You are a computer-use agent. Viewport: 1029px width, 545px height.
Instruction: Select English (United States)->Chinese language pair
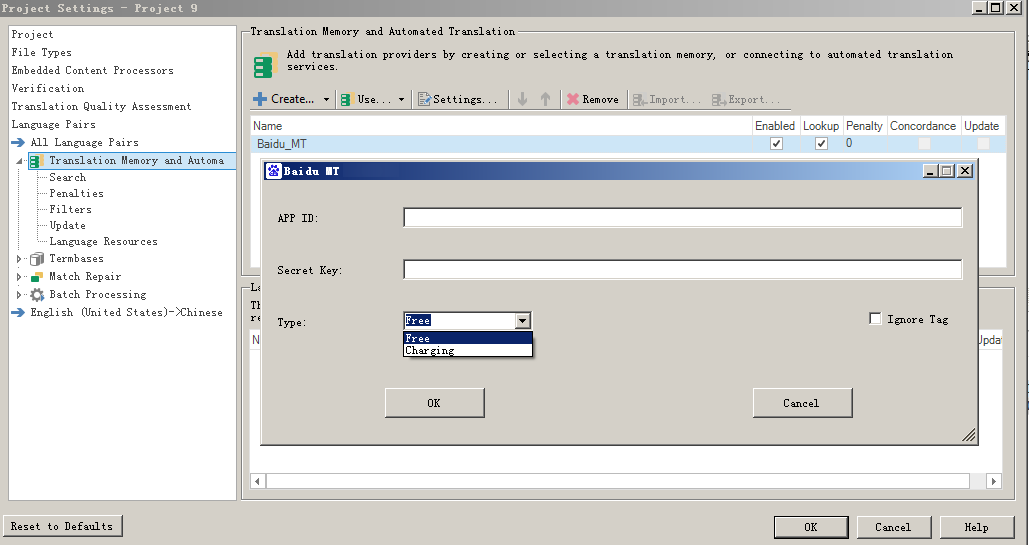(x=126, y=313)
